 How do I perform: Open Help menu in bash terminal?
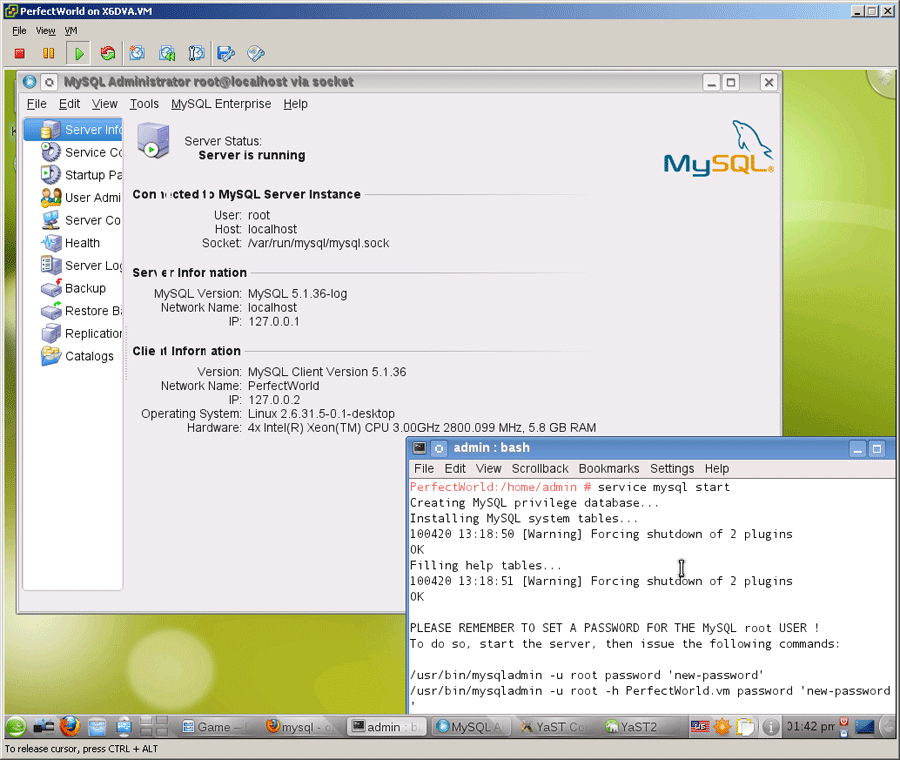coord(717,468)
